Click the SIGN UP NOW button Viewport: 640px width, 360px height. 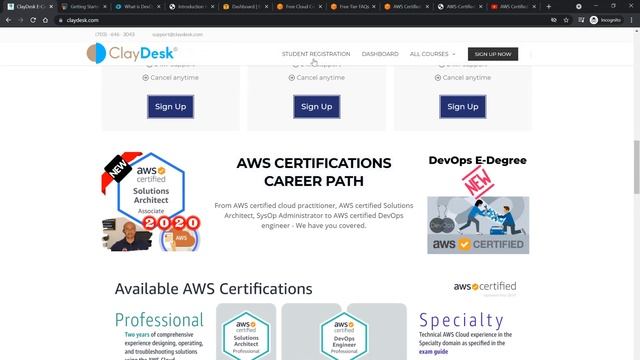(x=493, y=54)
